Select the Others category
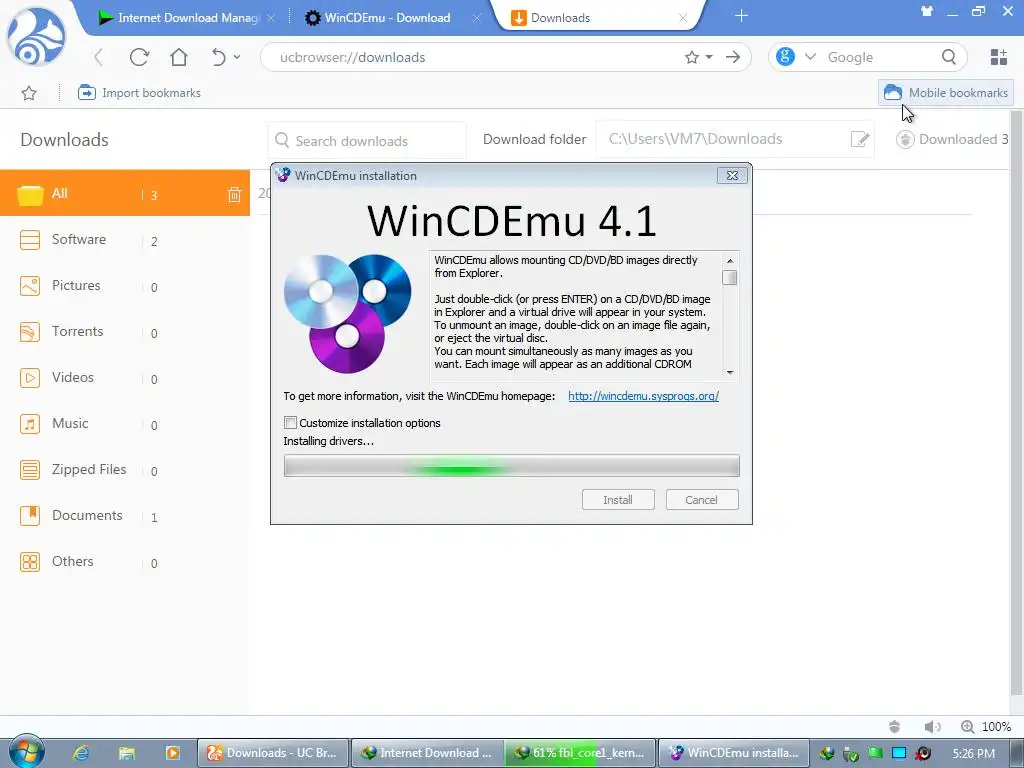 [125, 562]
